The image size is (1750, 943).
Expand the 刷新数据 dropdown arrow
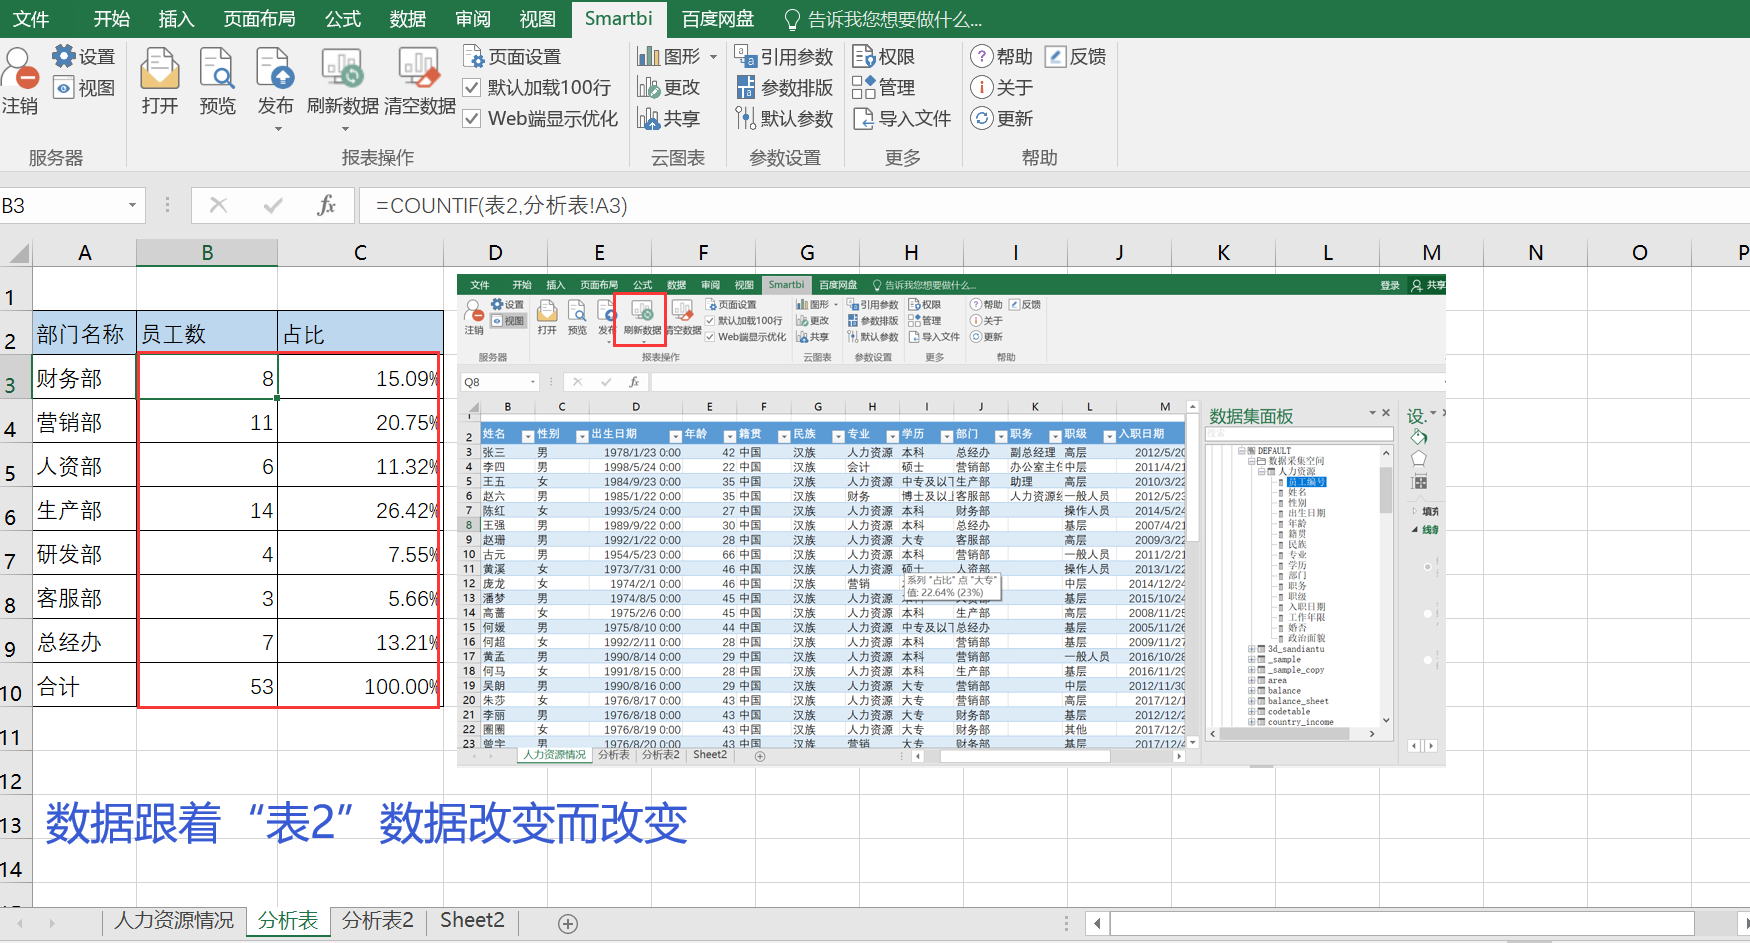coord(345,129)
